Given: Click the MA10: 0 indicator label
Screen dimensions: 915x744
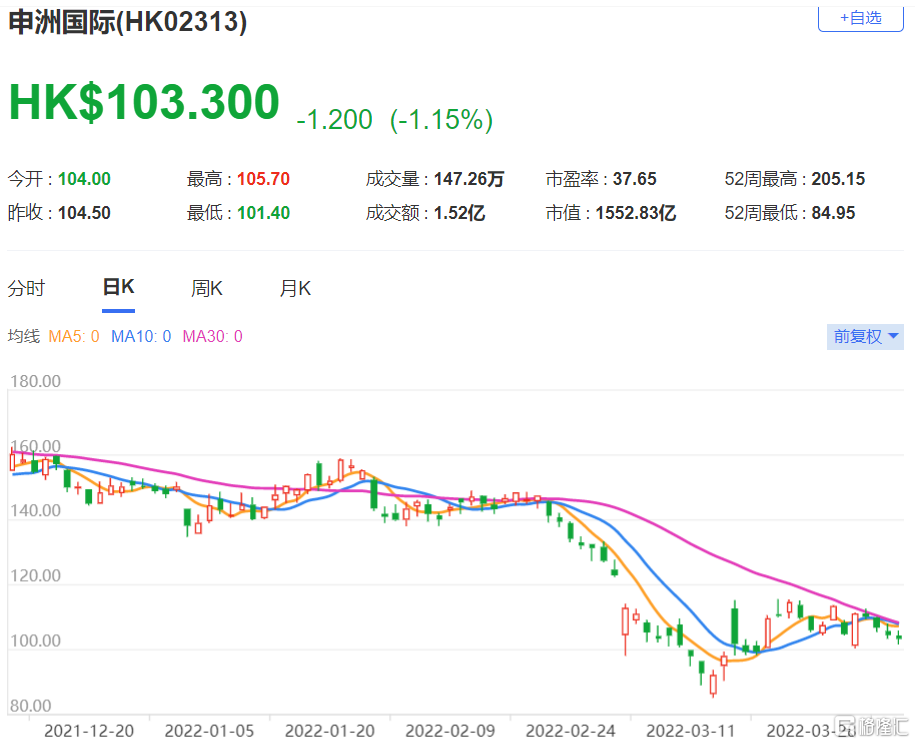Looking at the screenshot, I should click(x=141, y=336).
